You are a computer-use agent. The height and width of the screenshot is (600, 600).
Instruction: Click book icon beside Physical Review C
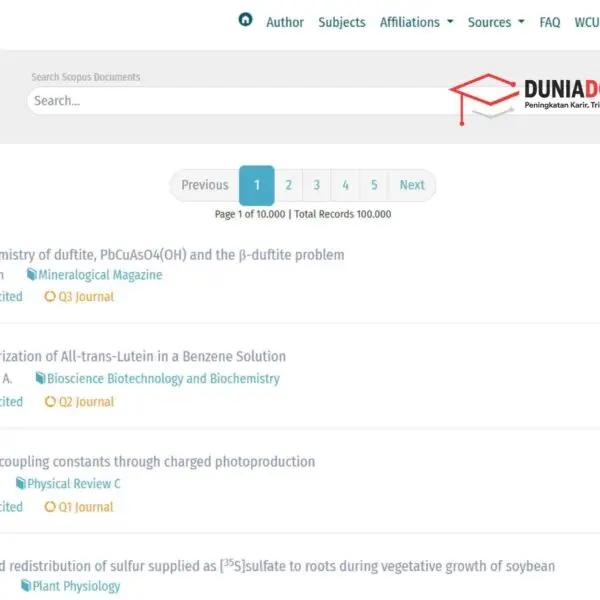point(20,483)
